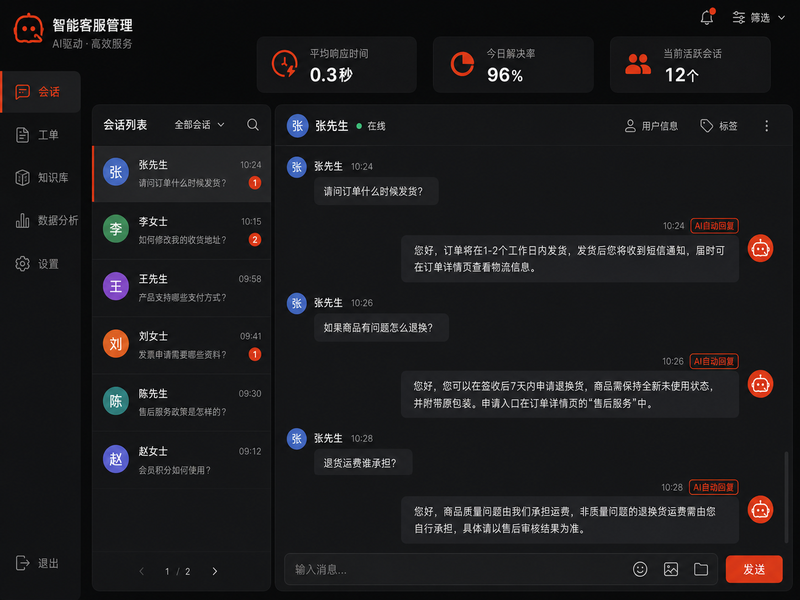The height and width of the screenshot is (600, 800).
Task: Click message 如果商品有问题怎么退换？ bubble
Action: point(381,328)
